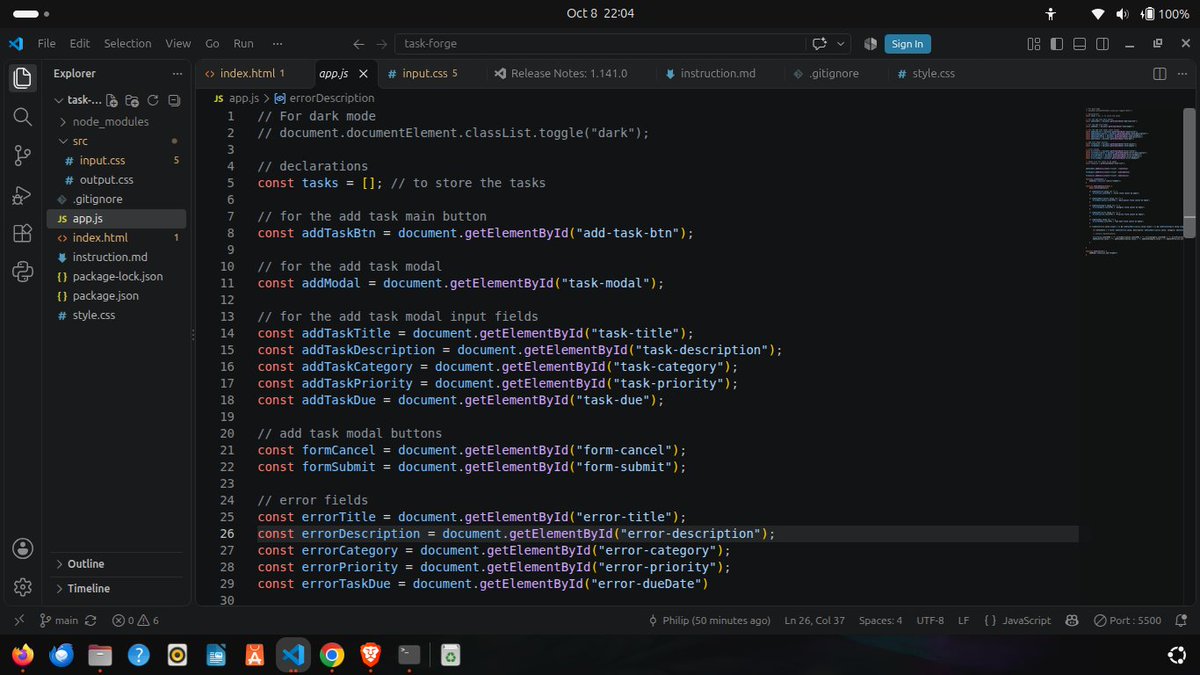
Task: Open the Go menu
Action: (x=212, y=44)
